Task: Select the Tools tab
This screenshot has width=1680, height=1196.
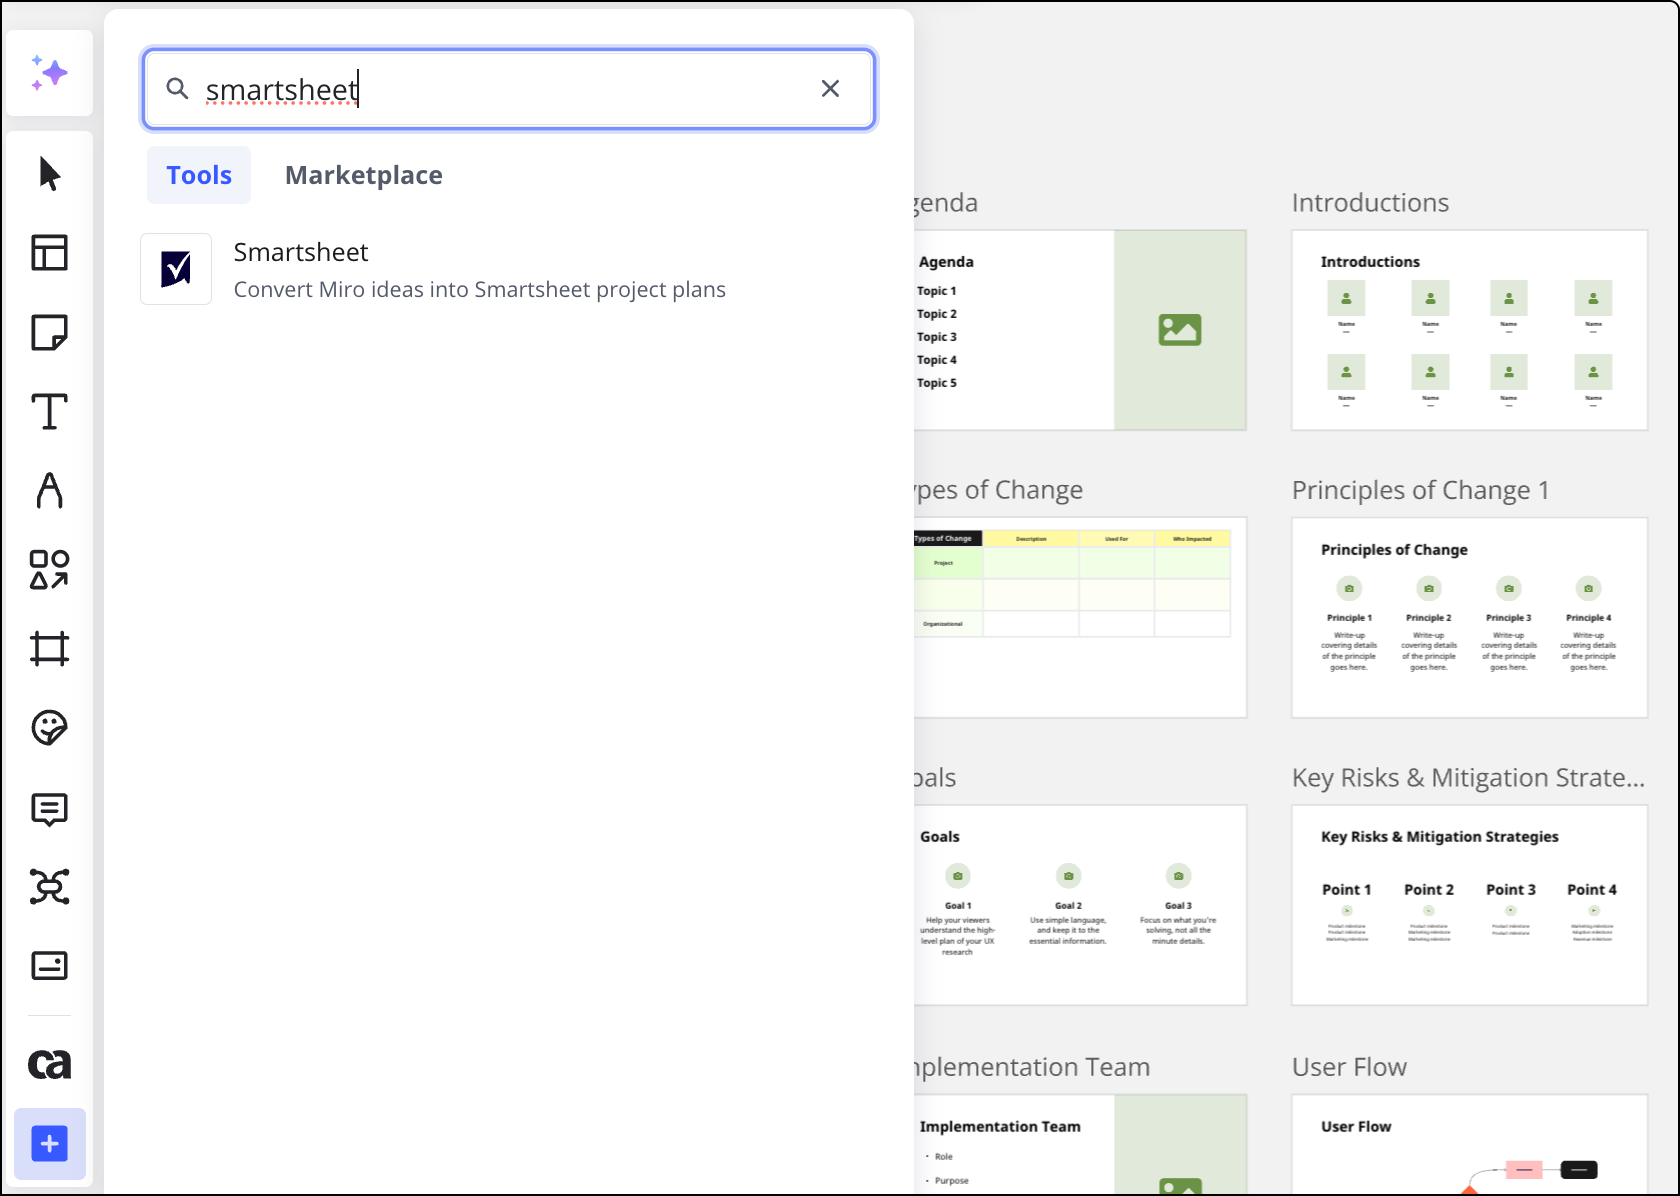Action: coord(199,175)
